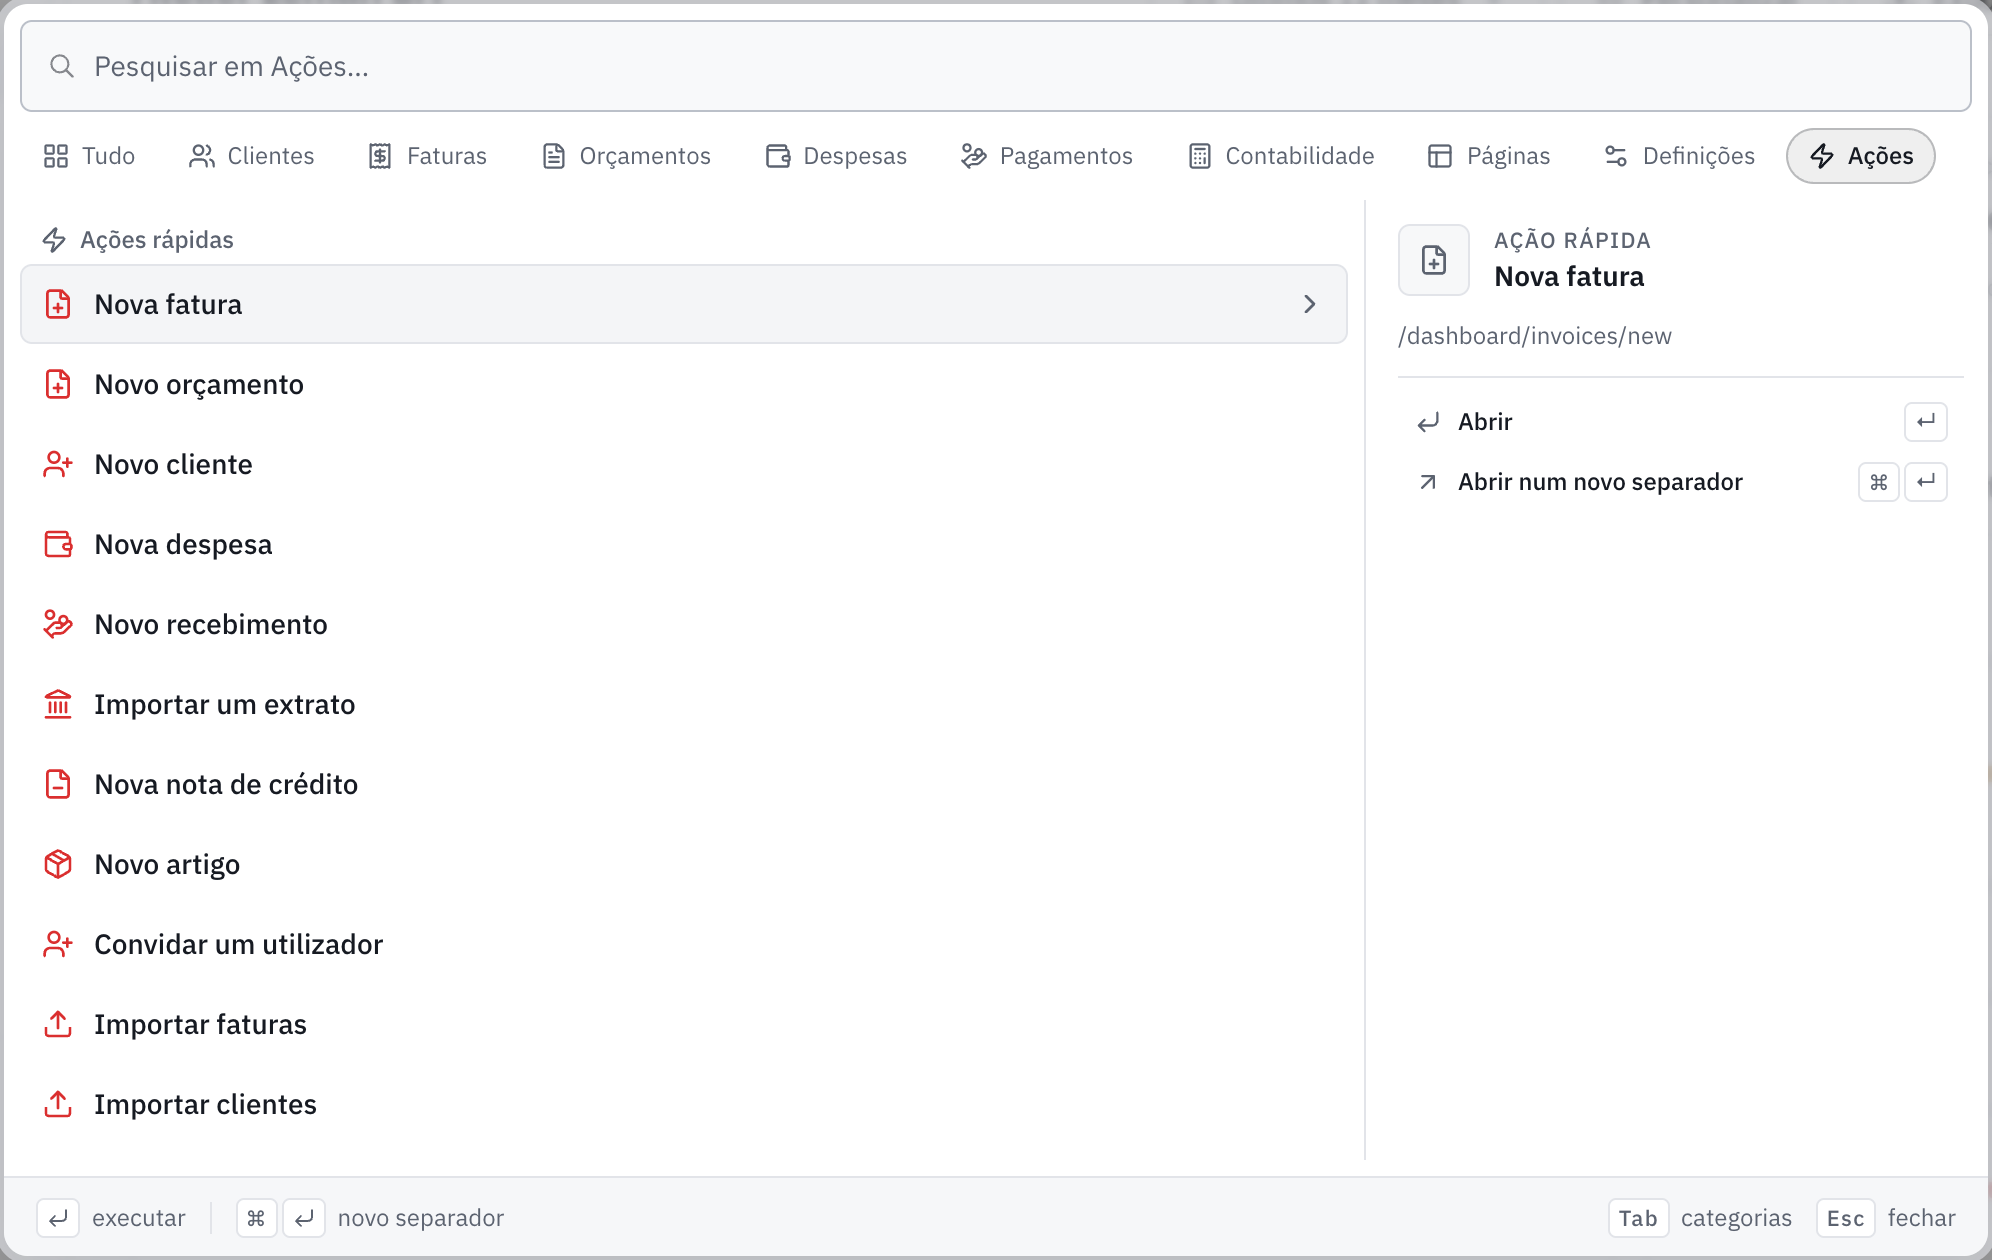
Task: Click the return arrow icon beside Abrir
Action: [1428, 422]
